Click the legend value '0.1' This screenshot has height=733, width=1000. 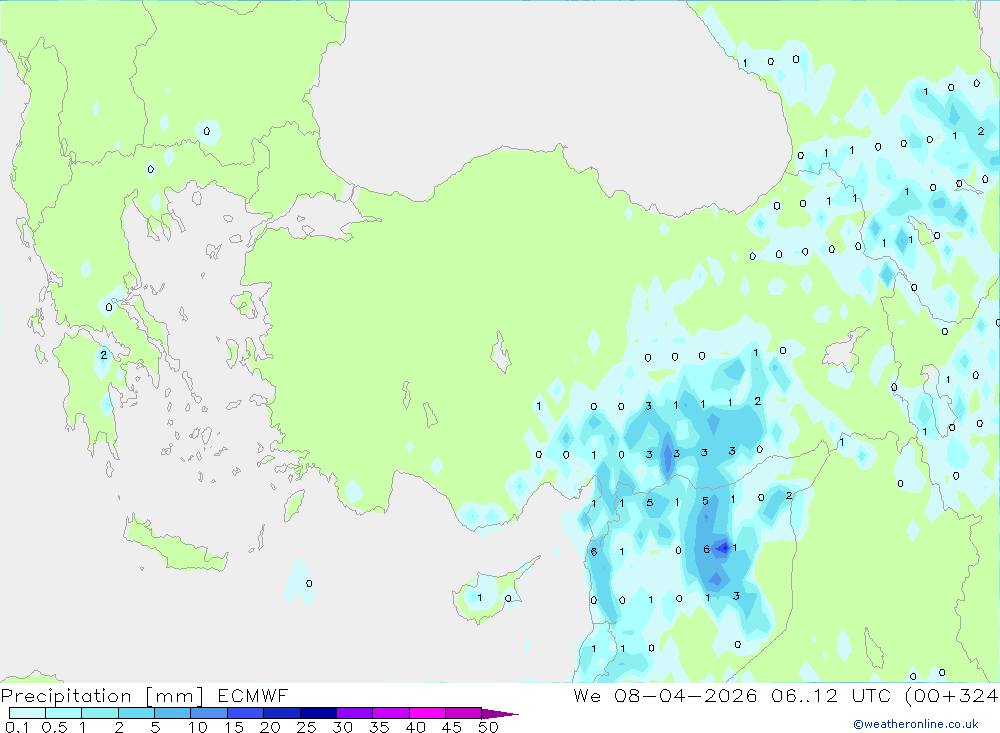(17, 727)
